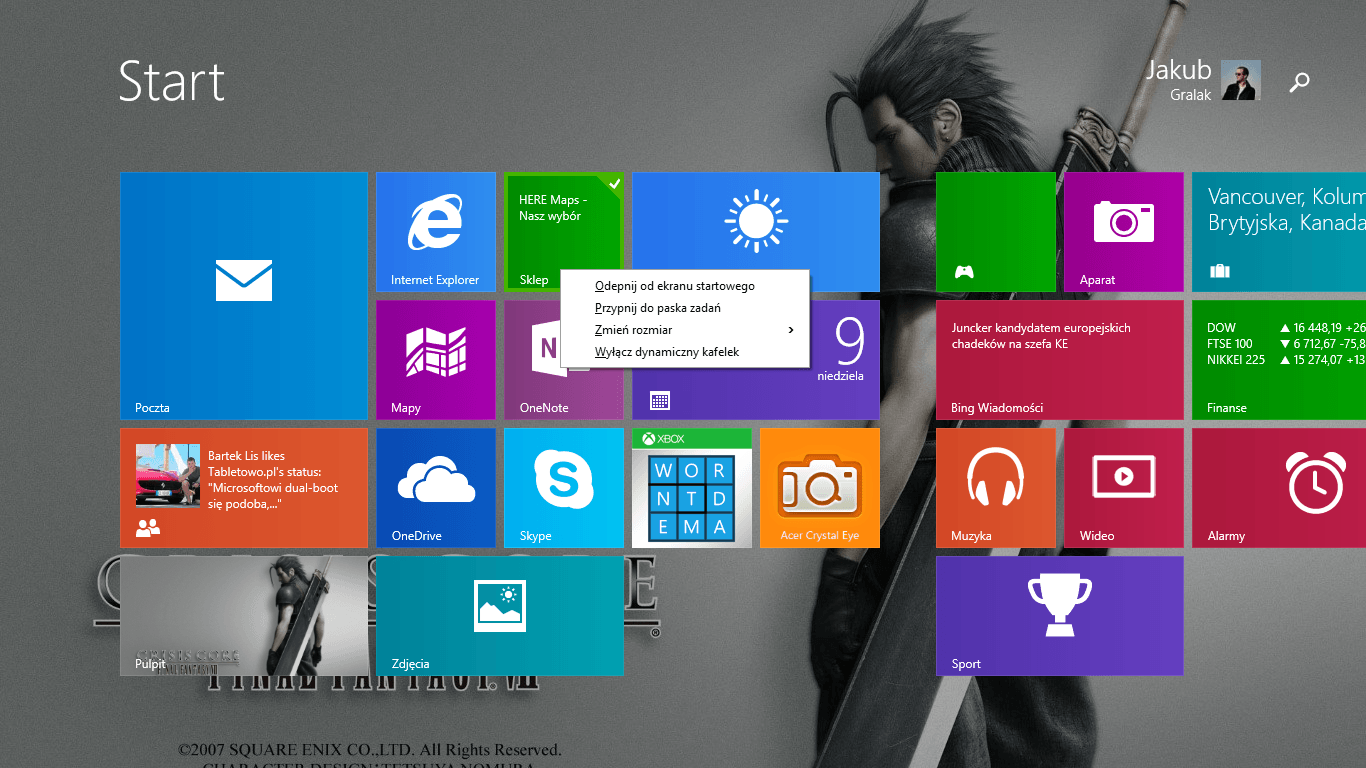Open the Xbox Wordament game tile
The image size is (1366, 768).
point(692,487)
